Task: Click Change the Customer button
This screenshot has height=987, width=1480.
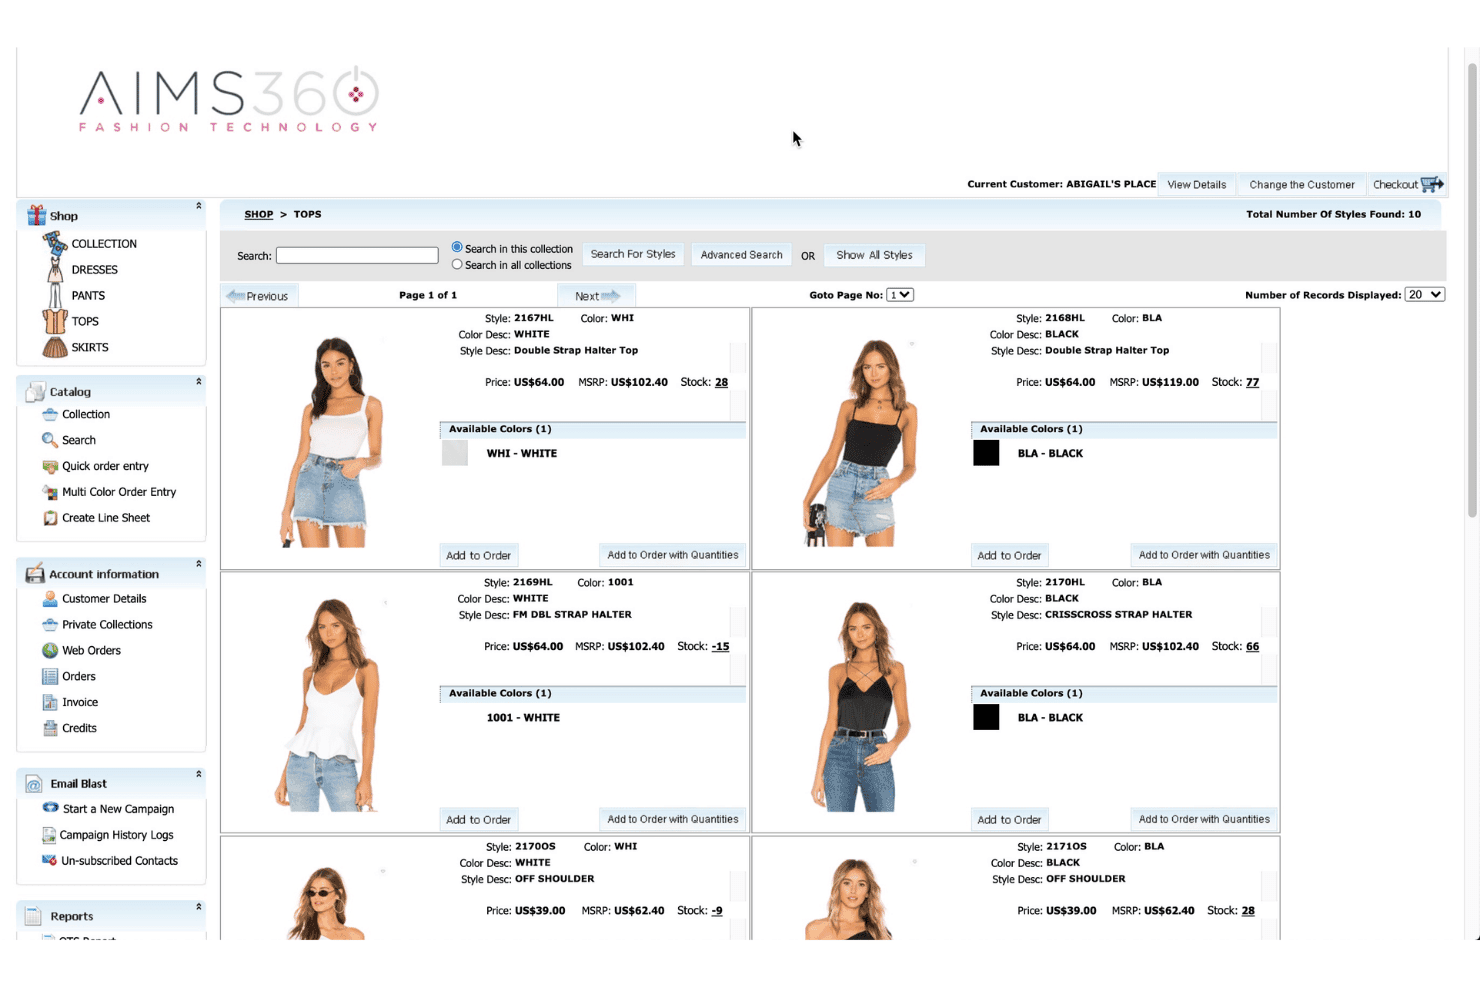Action: pos(1302,185)
